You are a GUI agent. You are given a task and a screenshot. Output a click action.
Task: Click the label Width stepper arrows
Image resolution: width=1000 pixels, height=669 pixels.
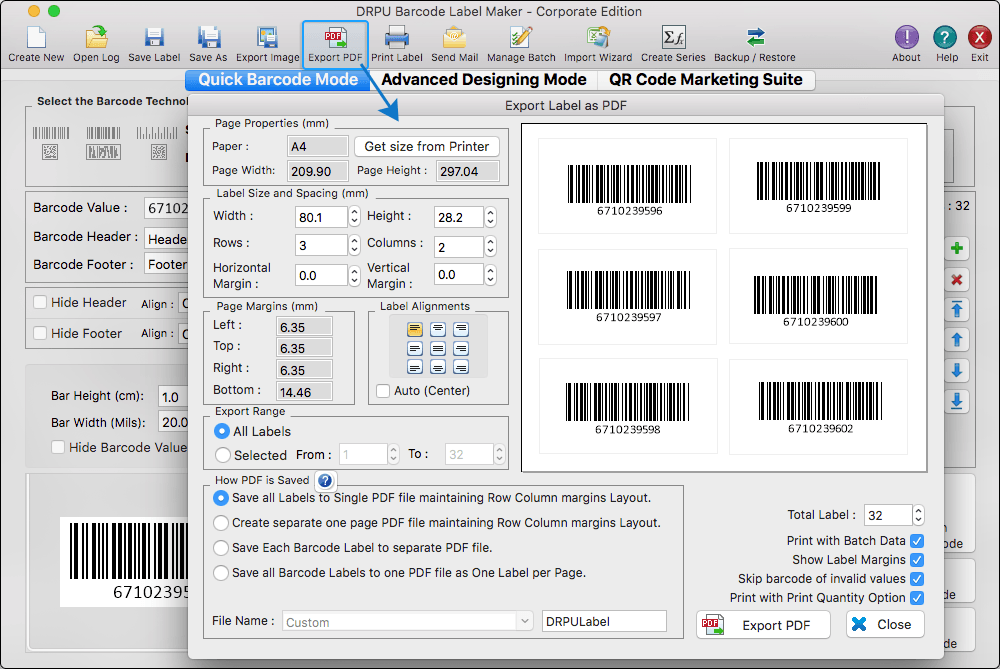coord(355,217)
